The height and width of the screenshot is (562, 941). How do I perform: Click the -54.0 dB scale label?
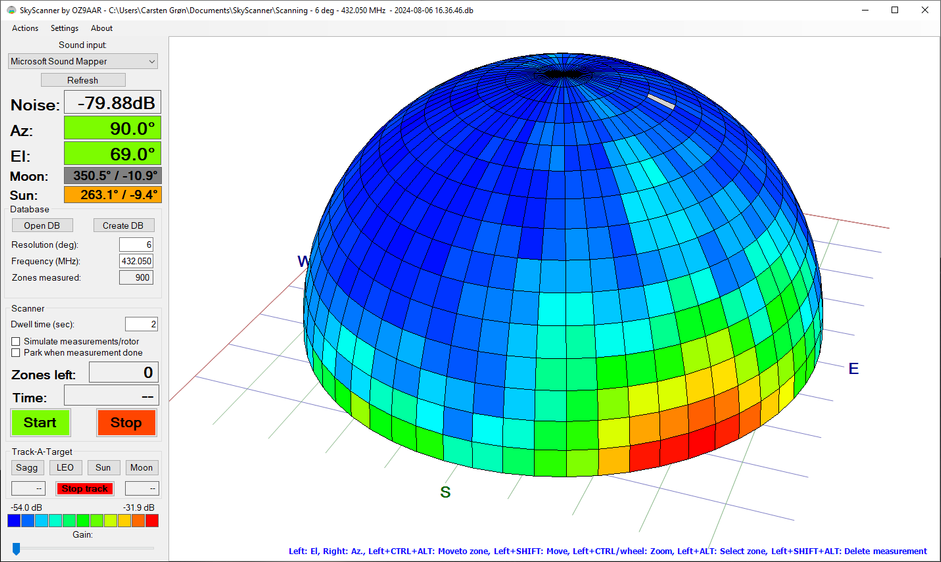[26, 507]
